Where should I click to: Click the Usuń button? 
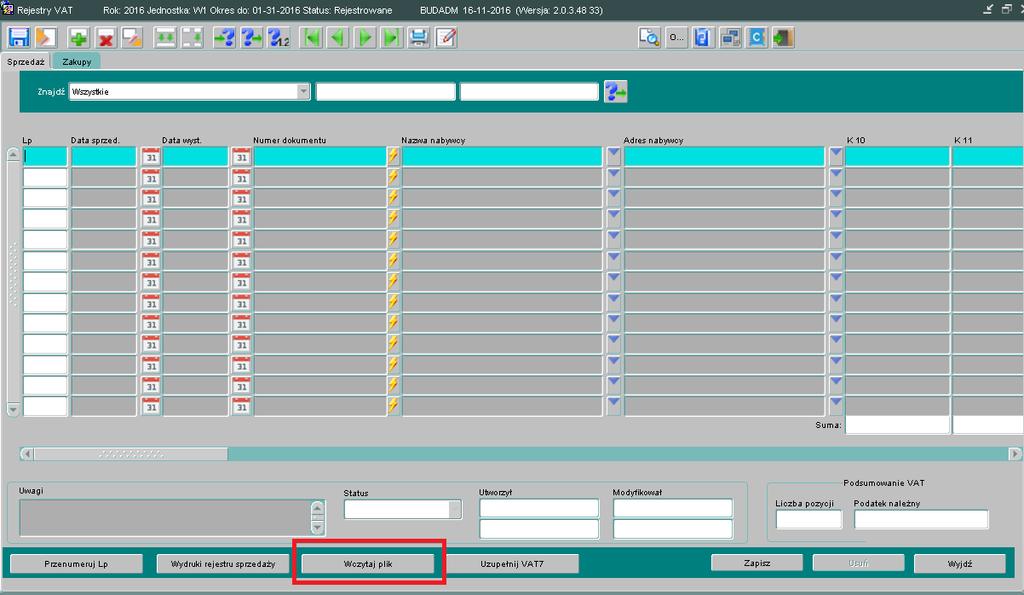[x=858, y=563]
